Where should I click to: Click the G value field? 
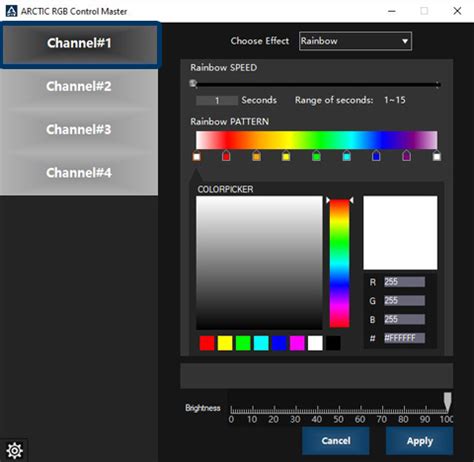pos(404,301)
